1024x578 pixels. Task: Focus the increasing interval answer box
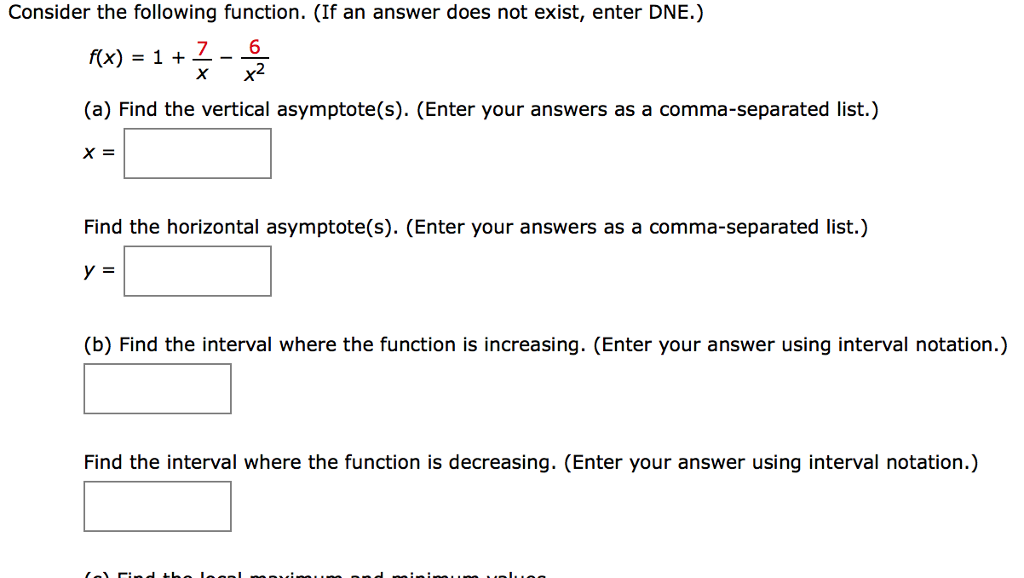click(157, 389)
